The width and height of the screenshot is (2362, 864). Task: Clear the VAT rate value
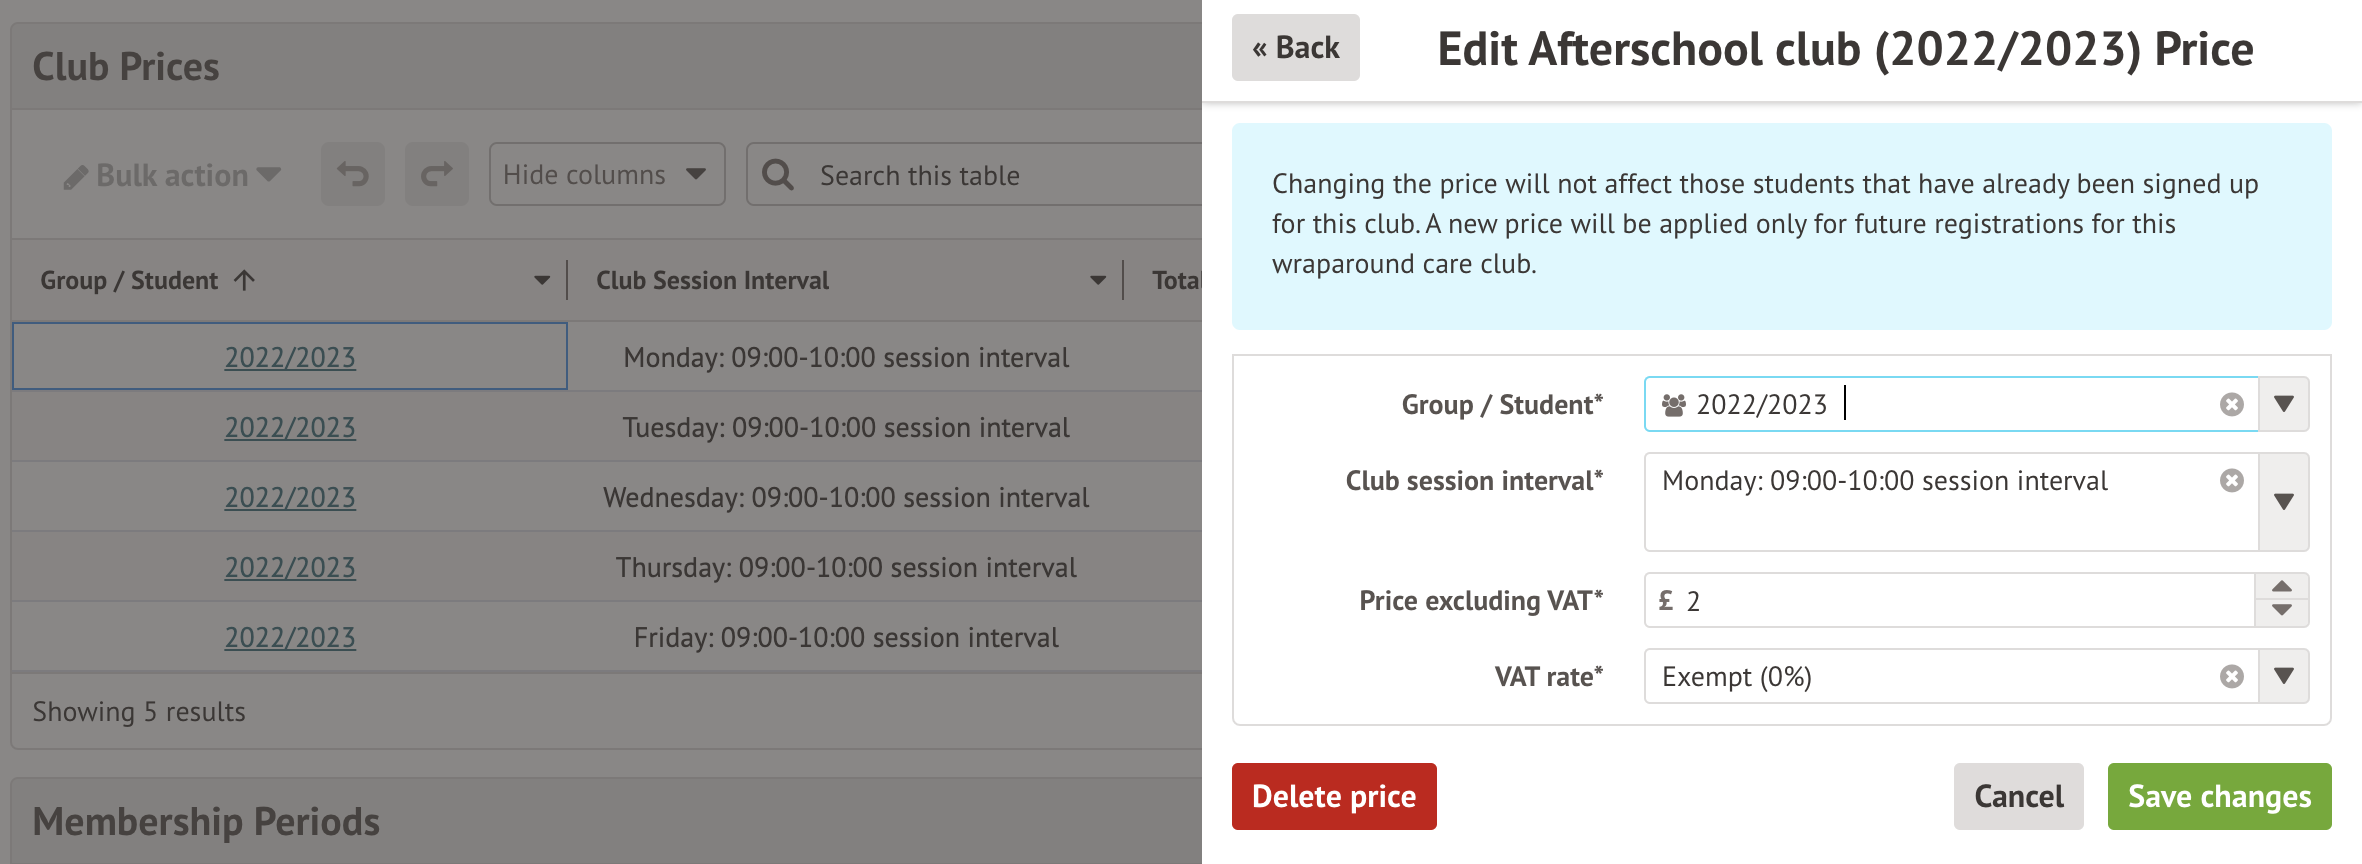tap(2231, 677)
